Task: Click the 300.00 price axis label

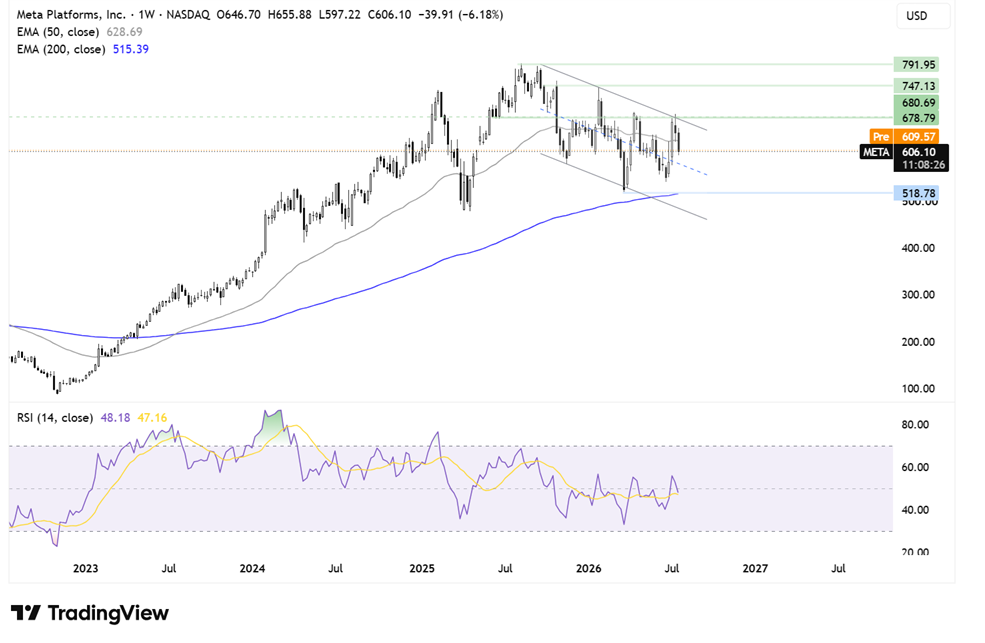Action: pyautogui.click(x=918, y=294)
